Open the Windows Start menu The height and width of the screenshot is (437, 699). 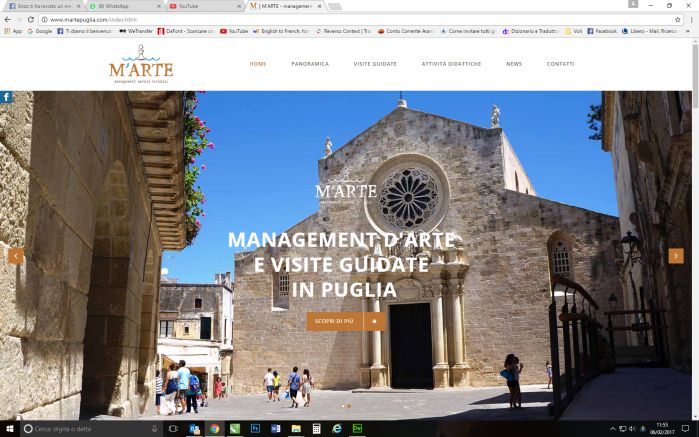[x=9, y=429]
